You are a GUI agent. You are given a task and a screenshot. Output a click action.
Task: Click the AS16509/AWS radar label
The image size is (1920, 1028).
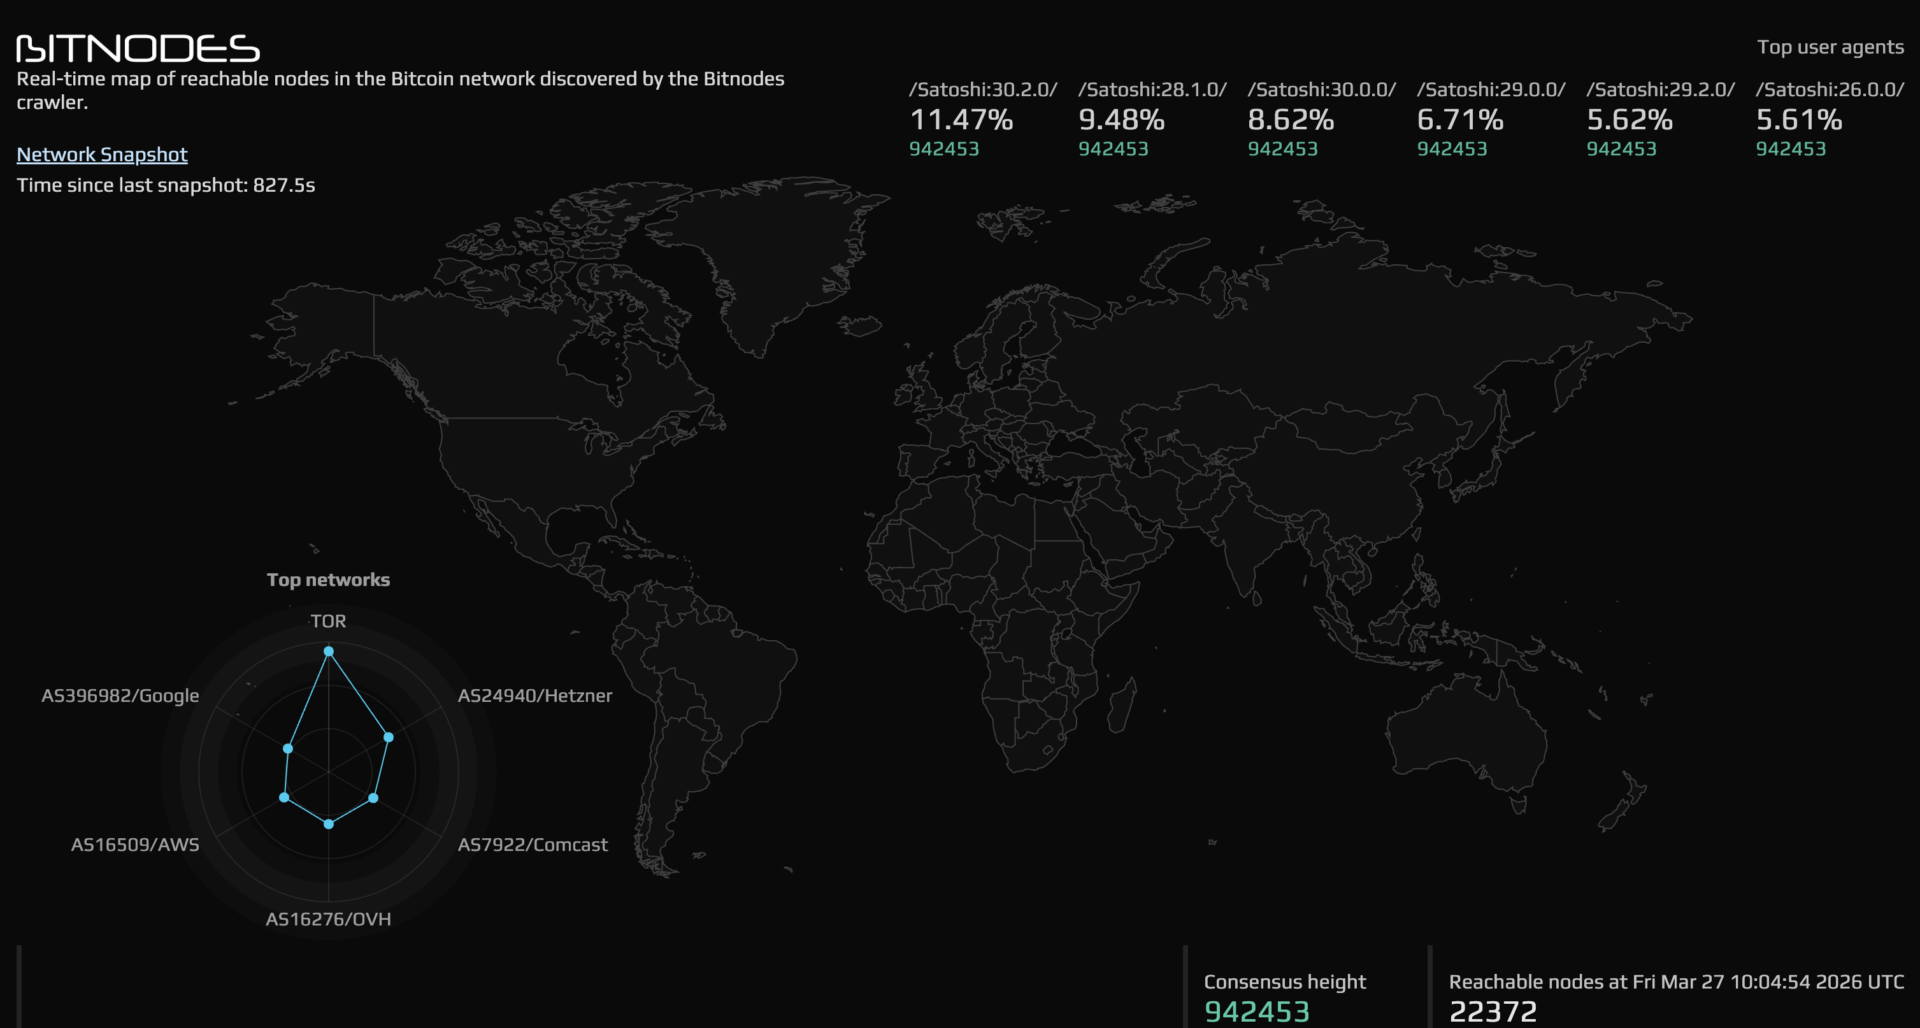[135, 845]
